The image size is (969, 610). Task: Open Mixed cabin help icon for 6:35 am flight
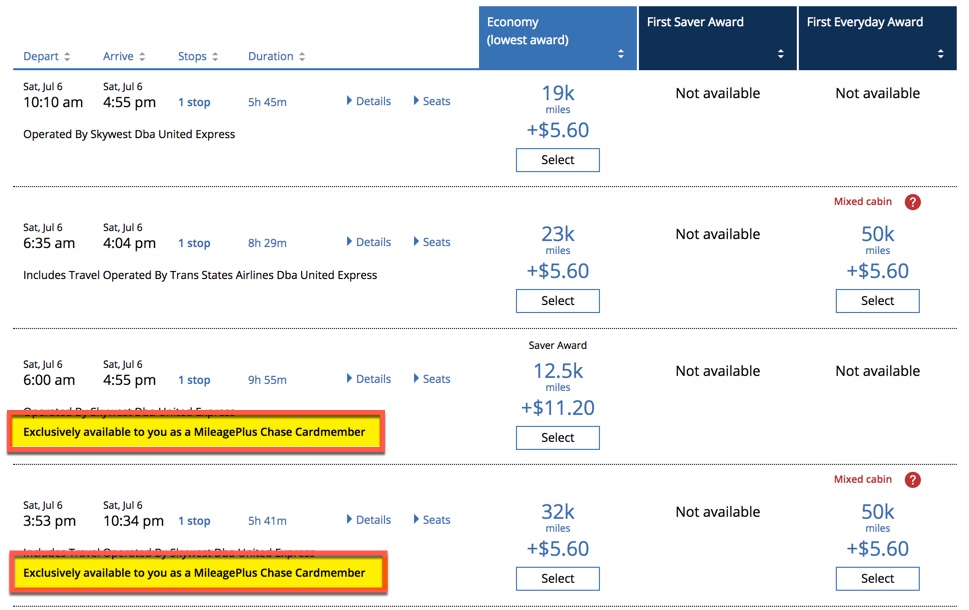coord(912,202)
